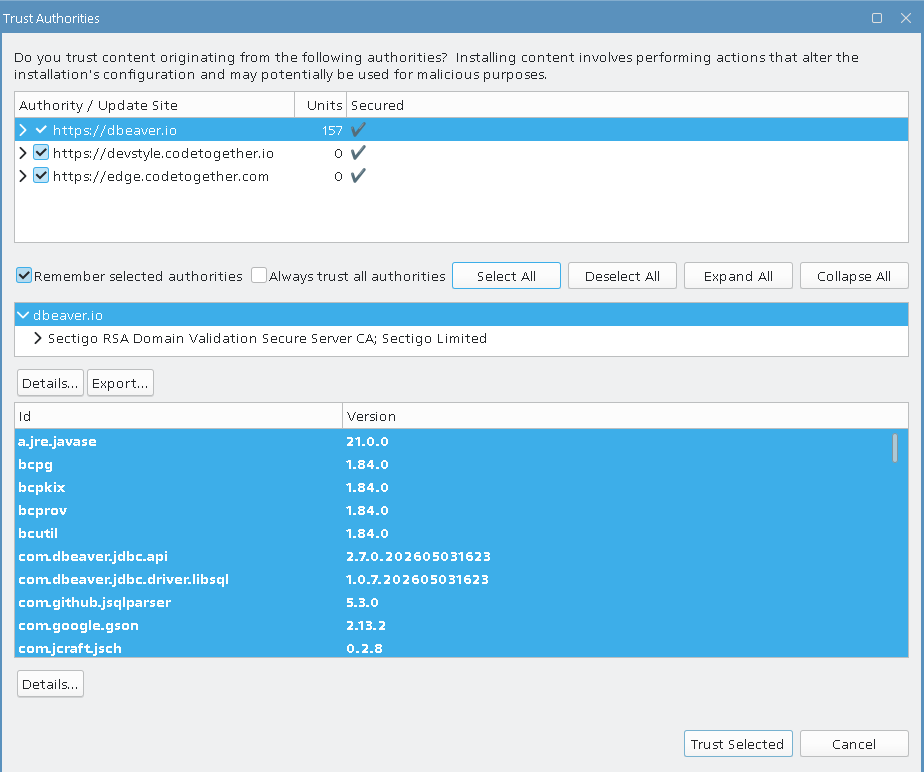Expand the devstyle.codetogether.io tree row

point(23,153)
